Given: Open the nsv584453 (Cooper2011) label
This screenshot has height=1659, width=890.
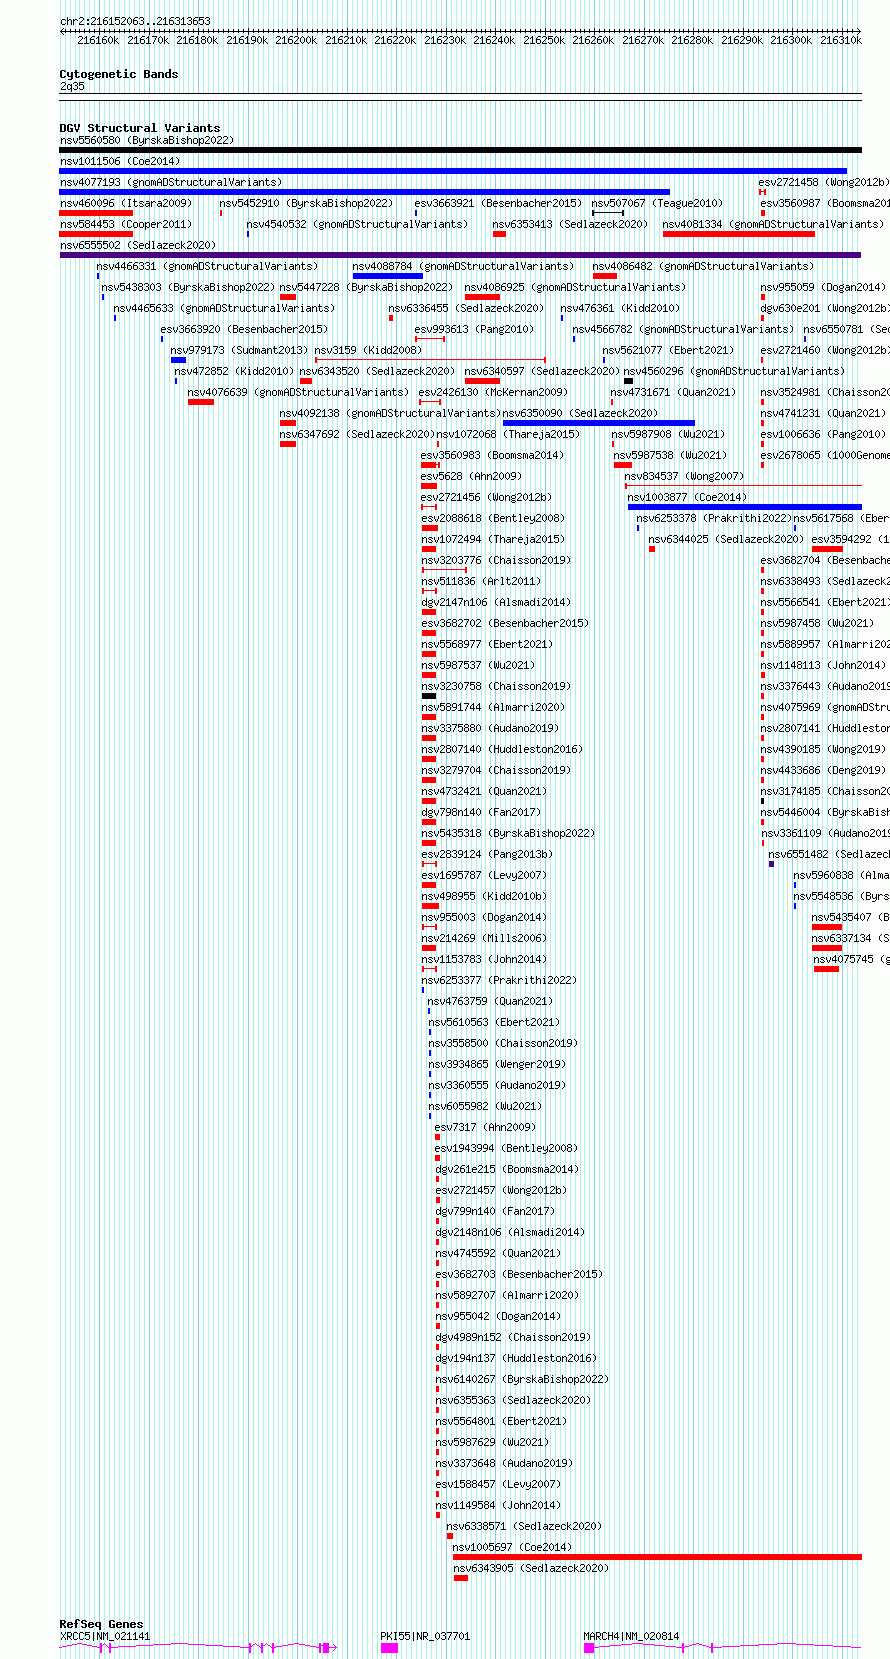Looking at the screenshot, I should tap(126, 225).
